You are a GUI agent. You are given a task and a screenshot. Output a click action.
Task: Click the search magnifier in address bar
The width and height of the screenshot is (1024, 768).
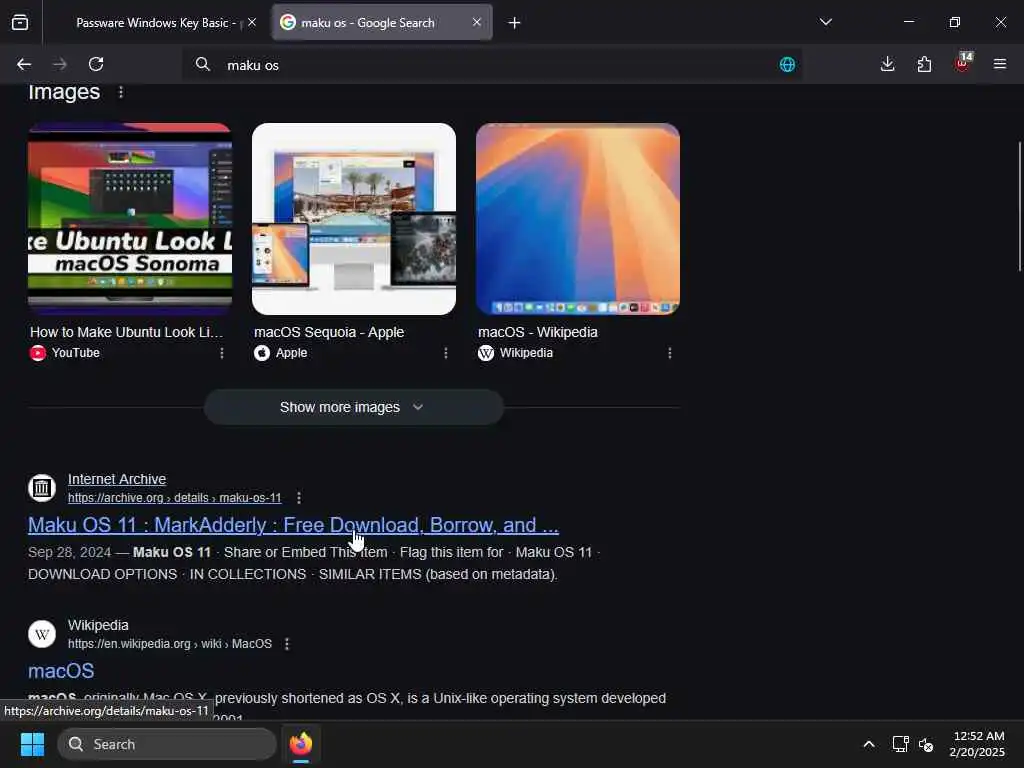[x=203, y=64]
